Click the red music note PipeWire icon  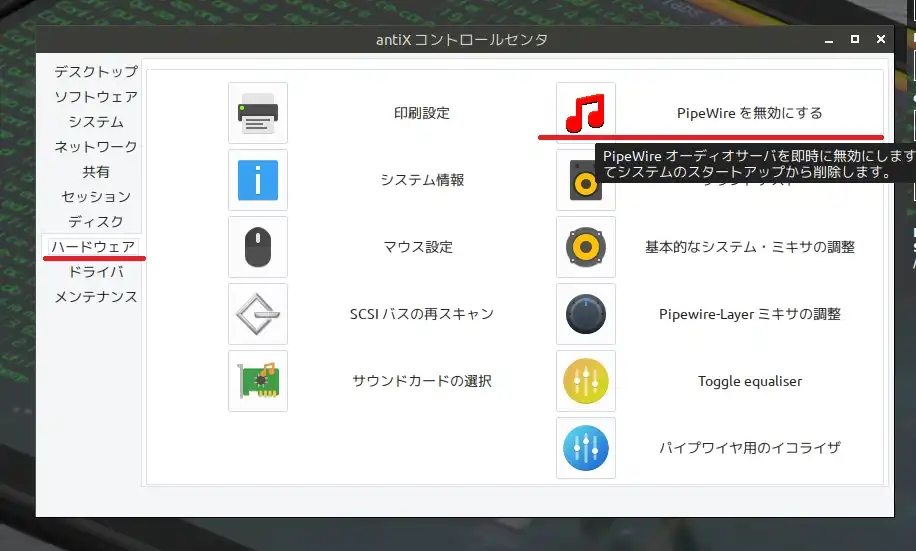[x=585, y=113]
